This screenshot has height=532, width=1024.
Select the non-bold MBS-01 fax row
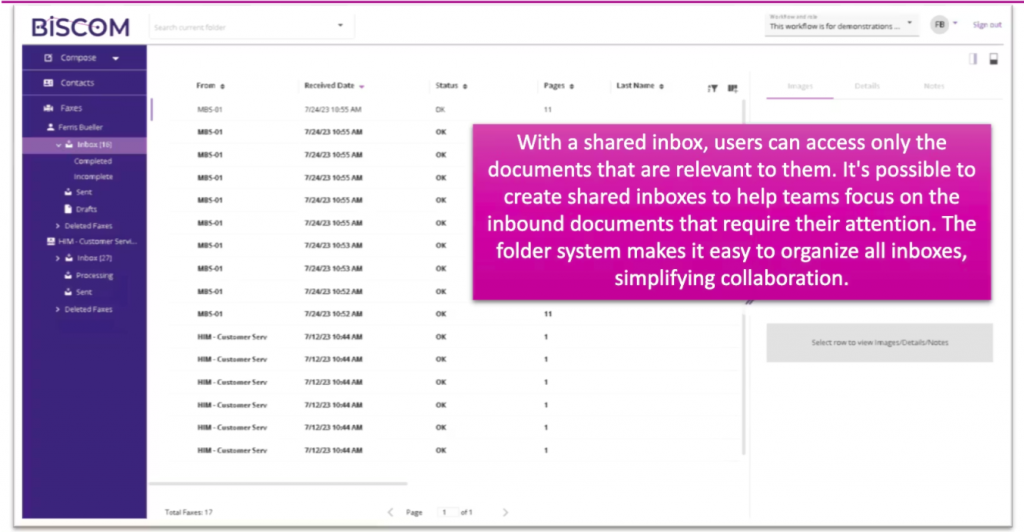[x=447, y=110]
